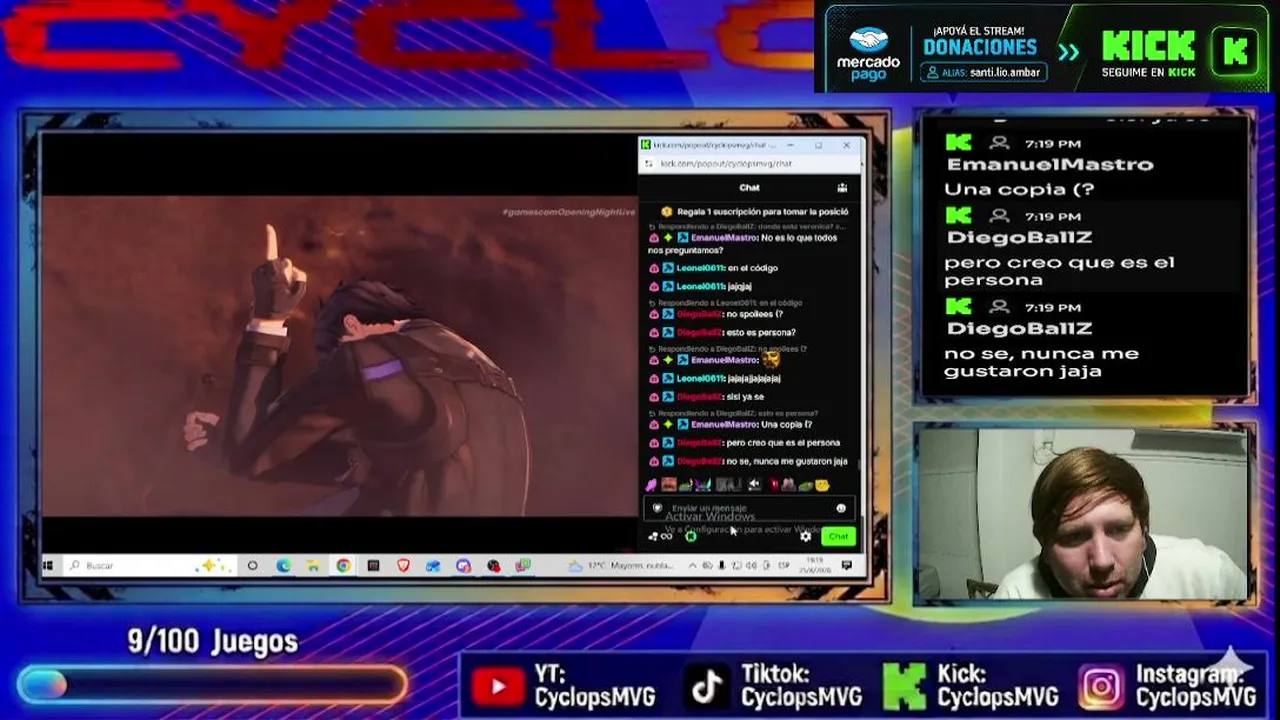Image resolution: width=1280 pixels, height=720 pixels.
Task: Pick the white speaker-shaped emote
Action: (755, 485)
